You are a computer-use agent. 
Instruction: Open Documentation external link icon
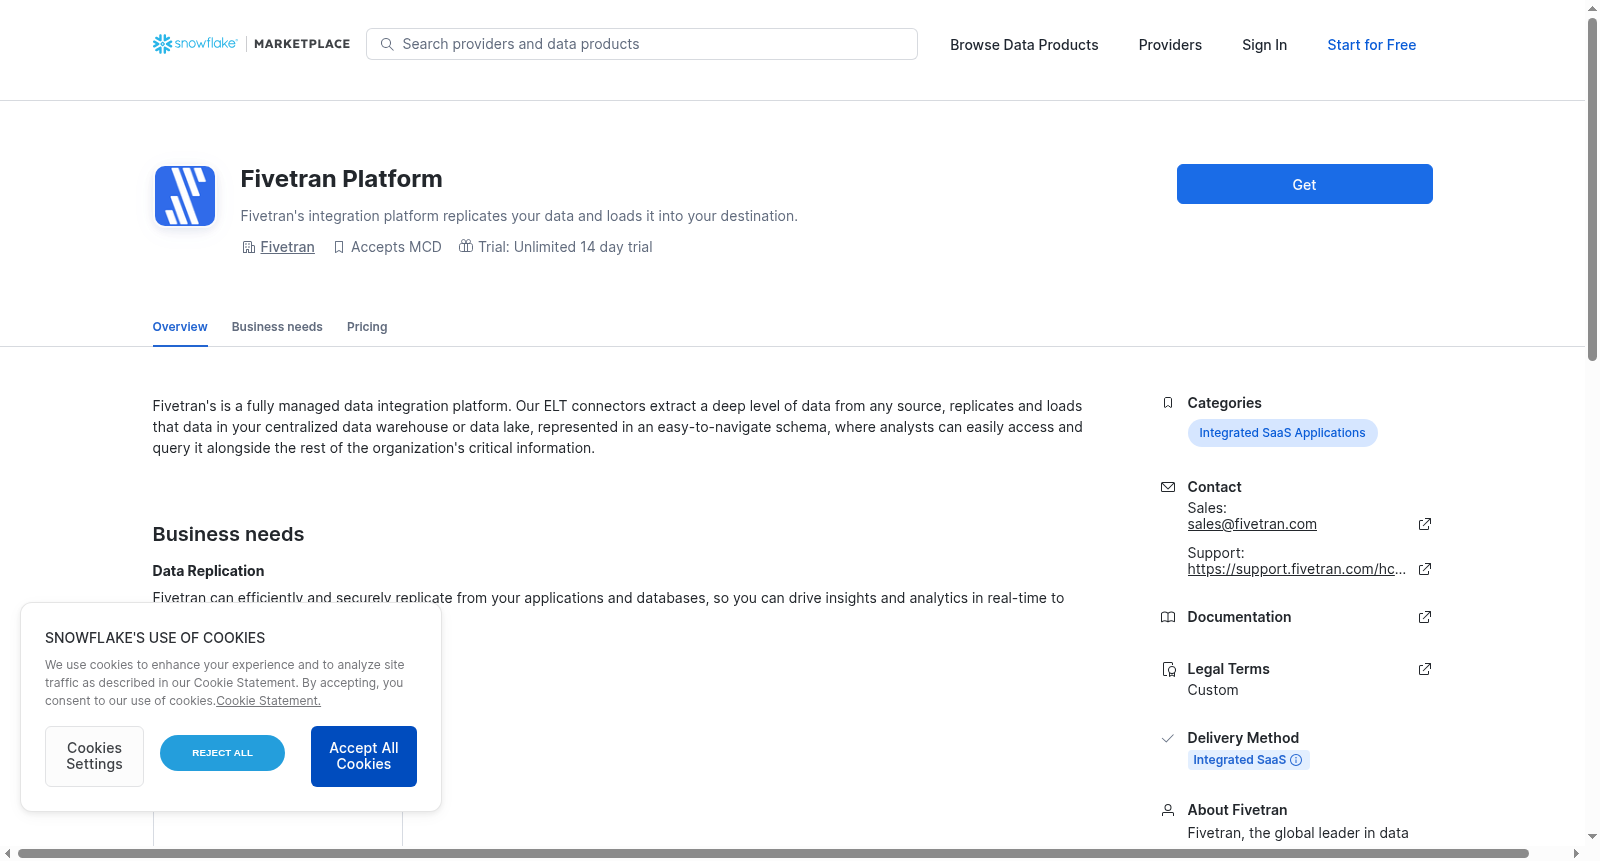click(1425, 617)
